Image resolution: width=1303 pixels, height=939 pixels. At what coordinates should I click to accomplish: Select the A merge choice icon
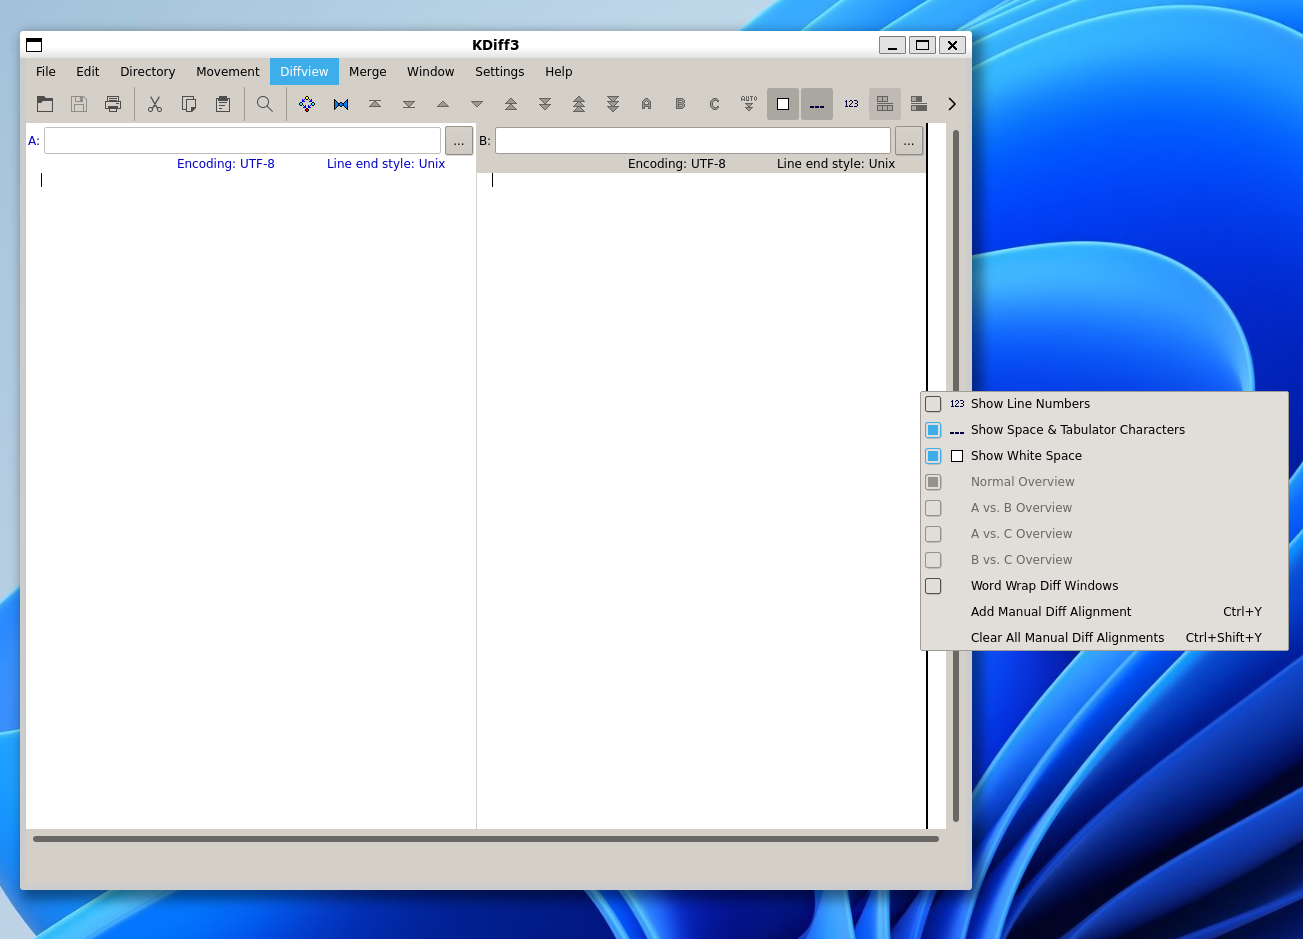click(x=646, y=103)
